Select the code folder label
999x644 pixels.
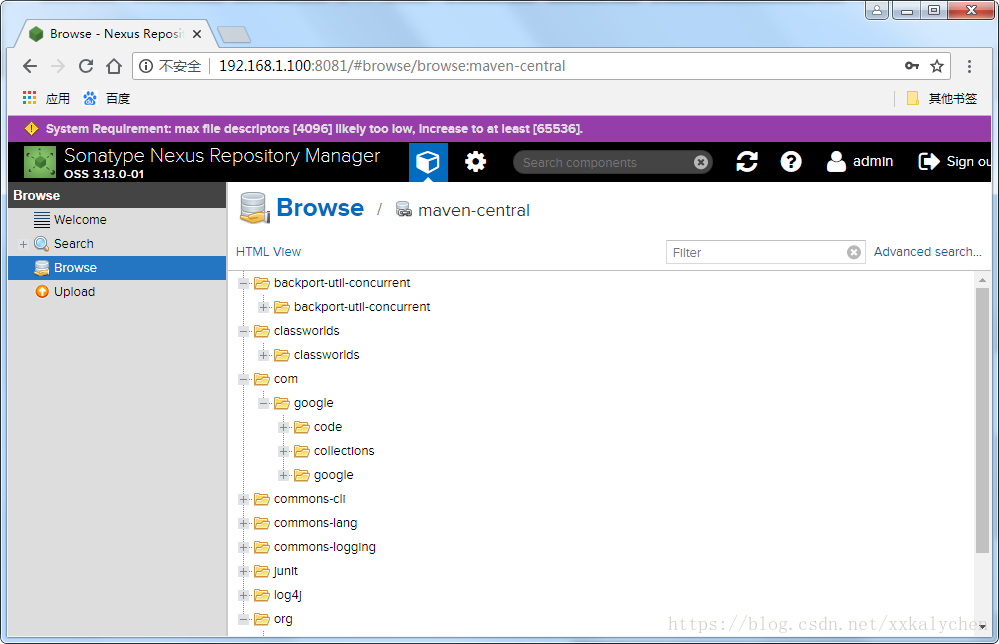(x=328, y=427)
